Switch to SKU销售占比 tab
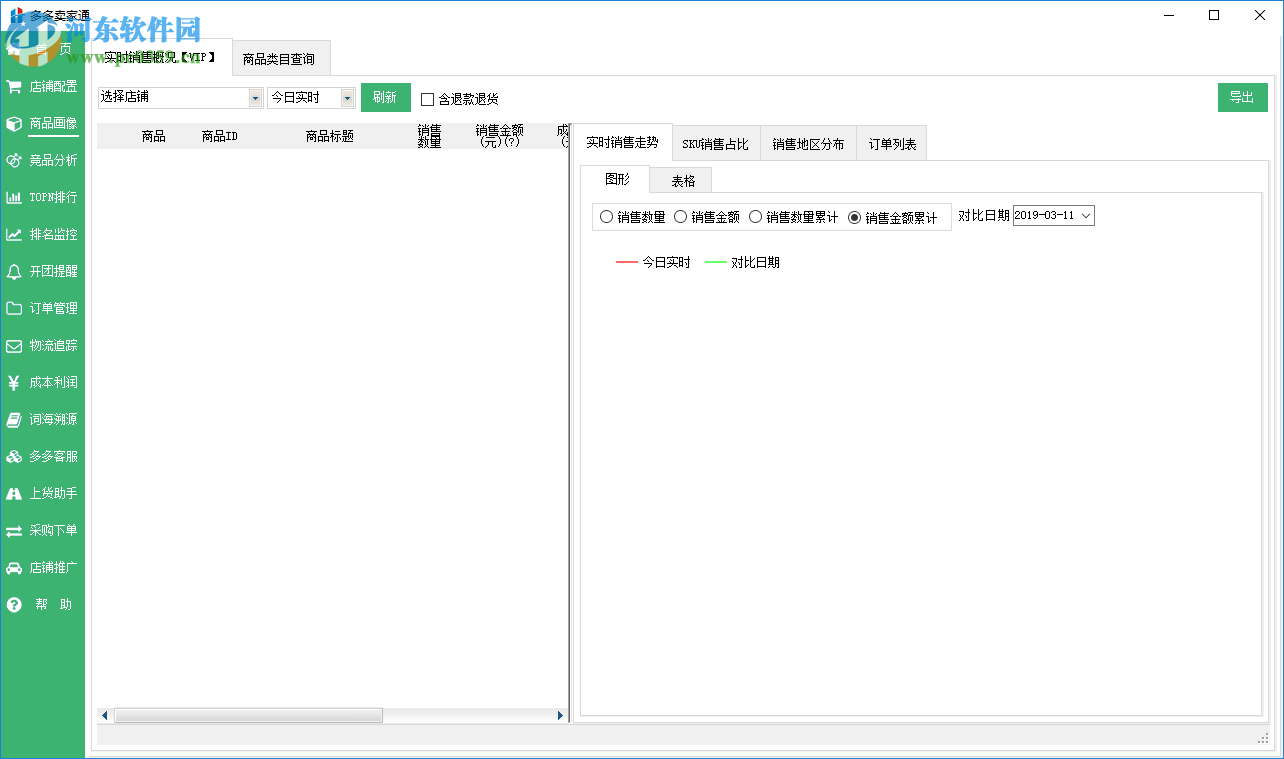This screenshot has width=1284, height=759. click(715, 144)
